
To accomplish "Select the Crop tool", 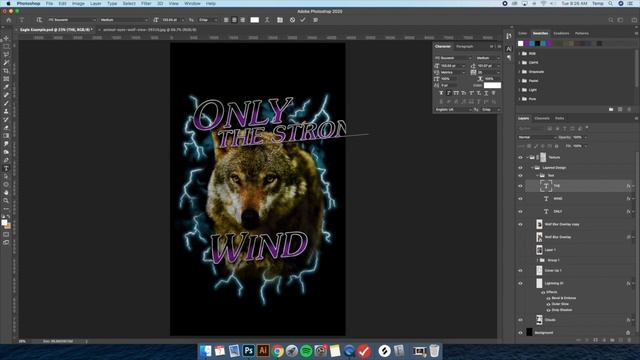I will [x=6, y=71].
